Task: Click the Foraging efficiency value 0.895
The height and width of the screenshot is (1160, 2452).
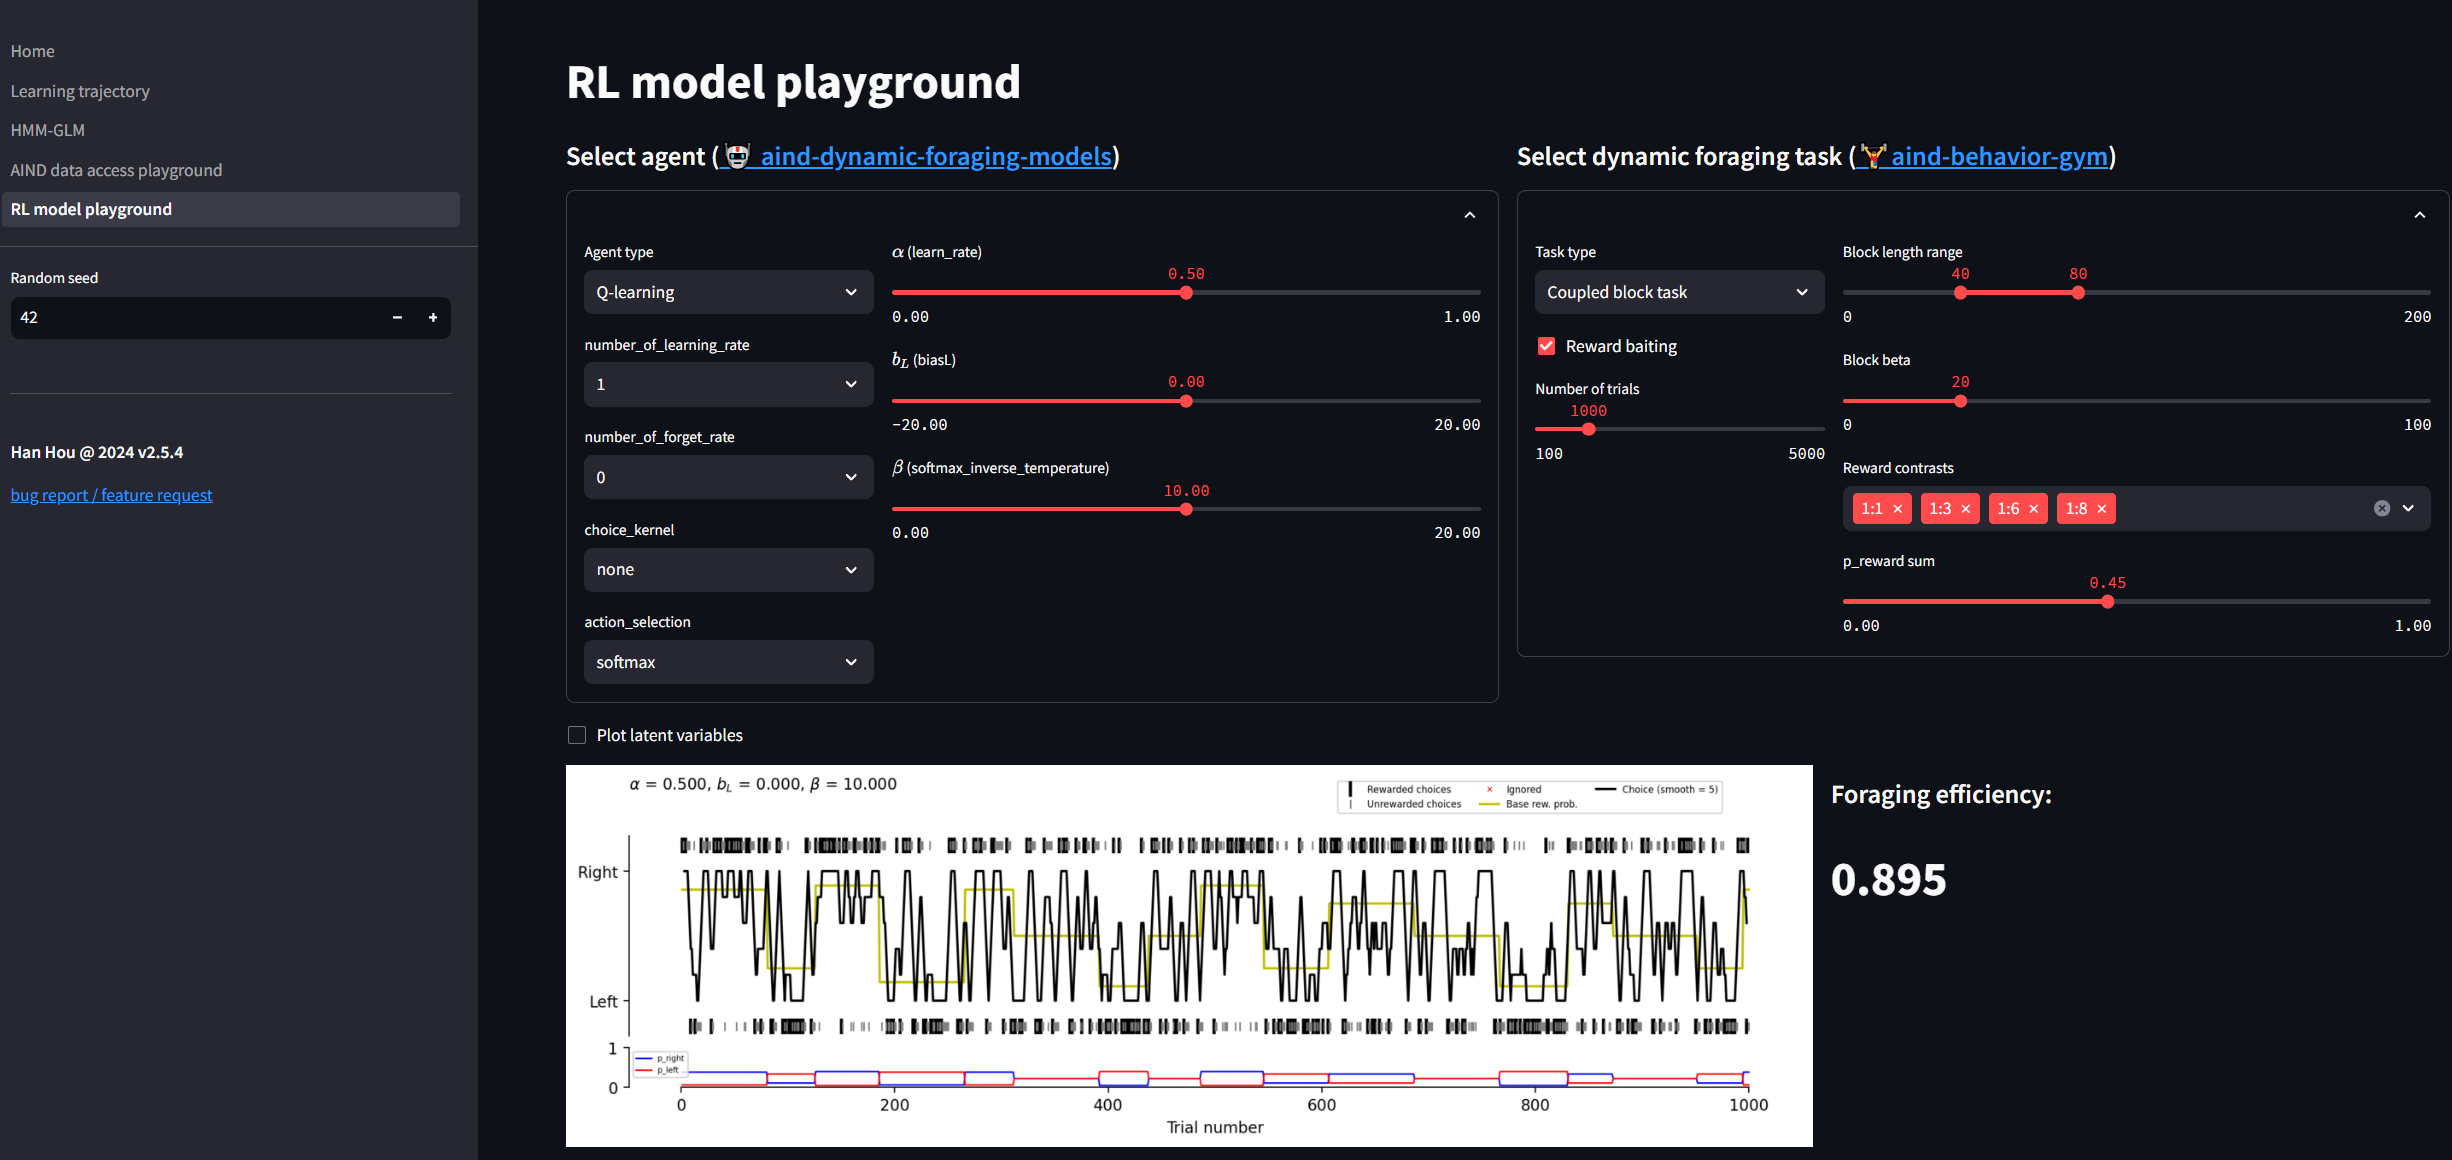Action: click(x=1888, y=880)
